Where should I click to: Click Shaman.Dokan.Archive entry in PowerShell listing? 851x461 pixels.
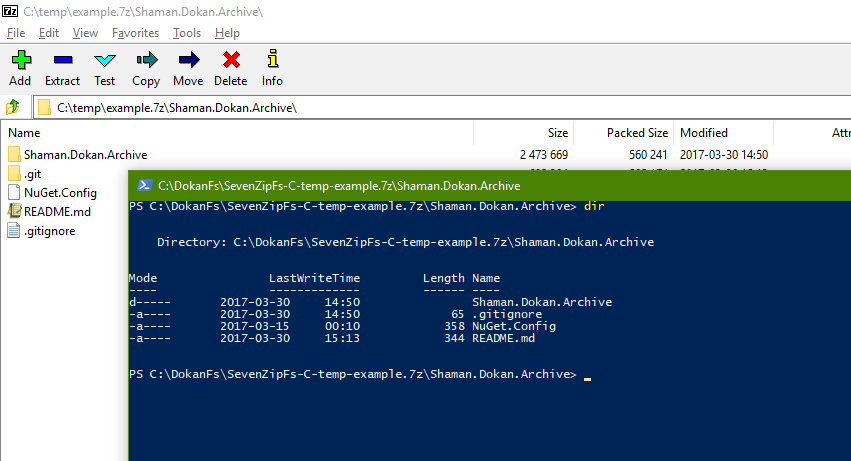coord(542,302)
